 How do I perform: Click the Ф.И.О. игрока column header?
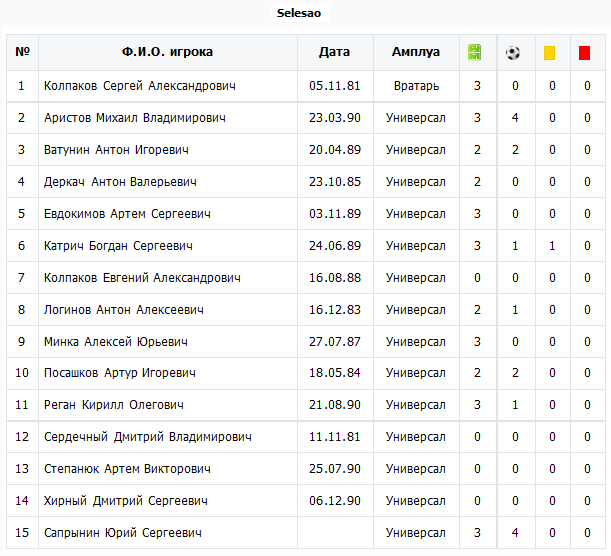point(168,52)
